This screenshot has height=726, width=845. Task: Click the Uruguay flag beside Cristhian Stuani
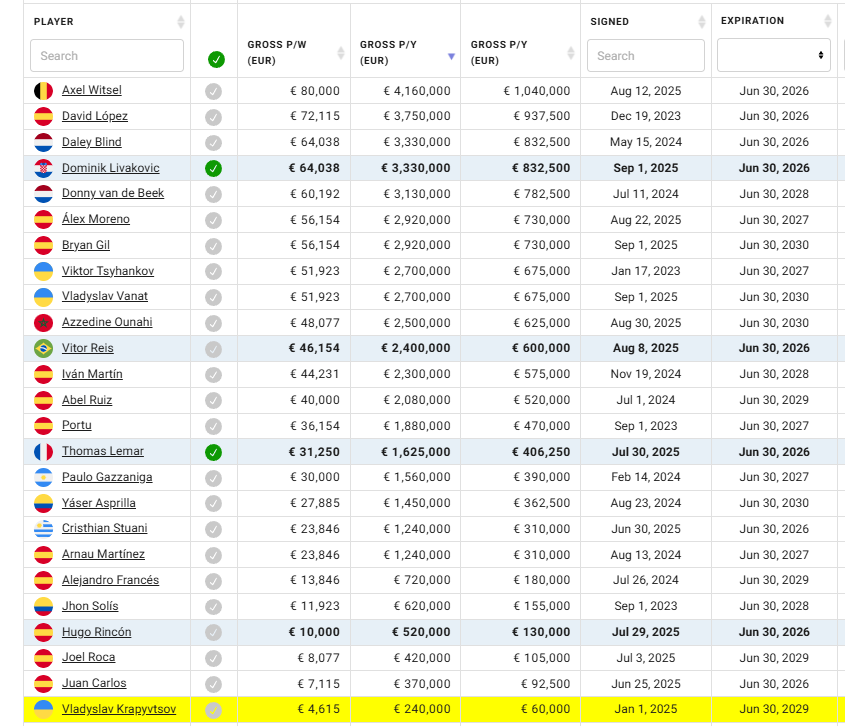[43, 529]
